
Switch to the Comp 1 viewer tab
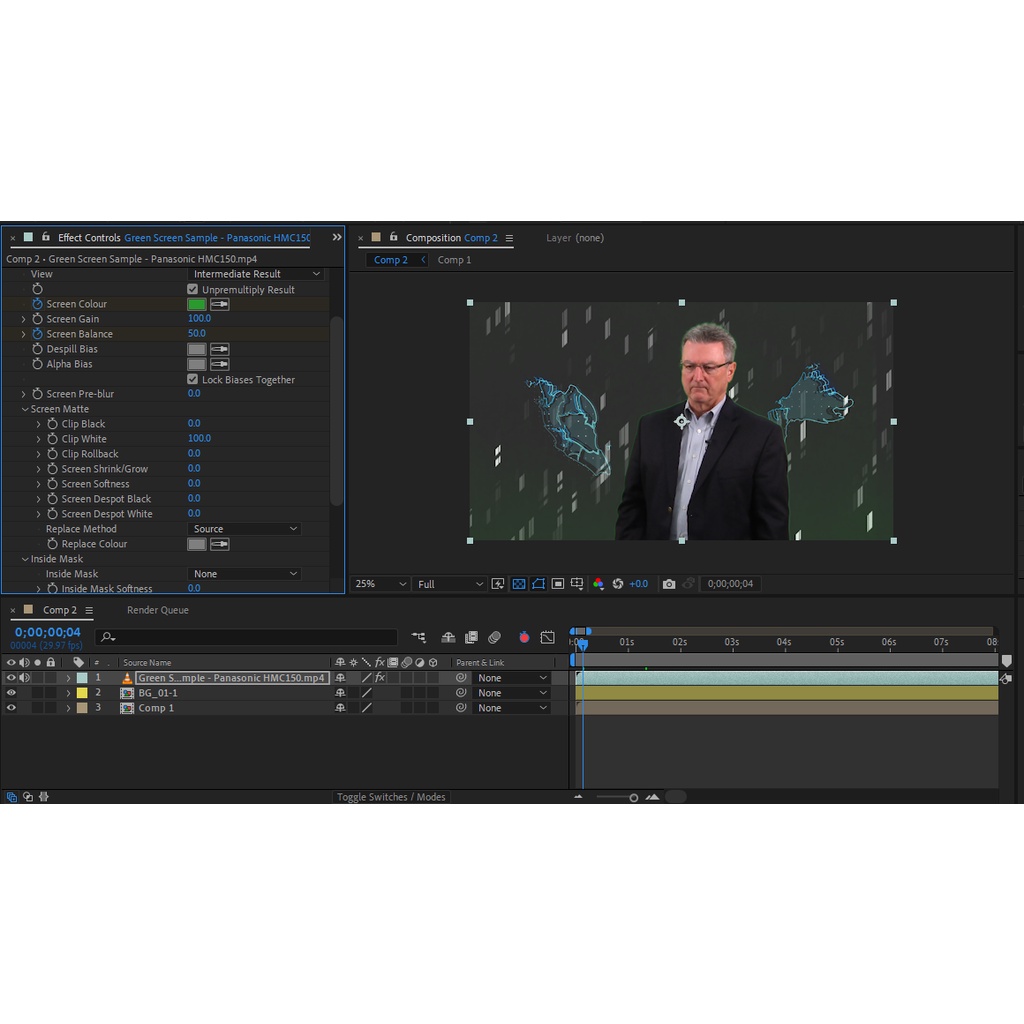click(x=454, y=260)
